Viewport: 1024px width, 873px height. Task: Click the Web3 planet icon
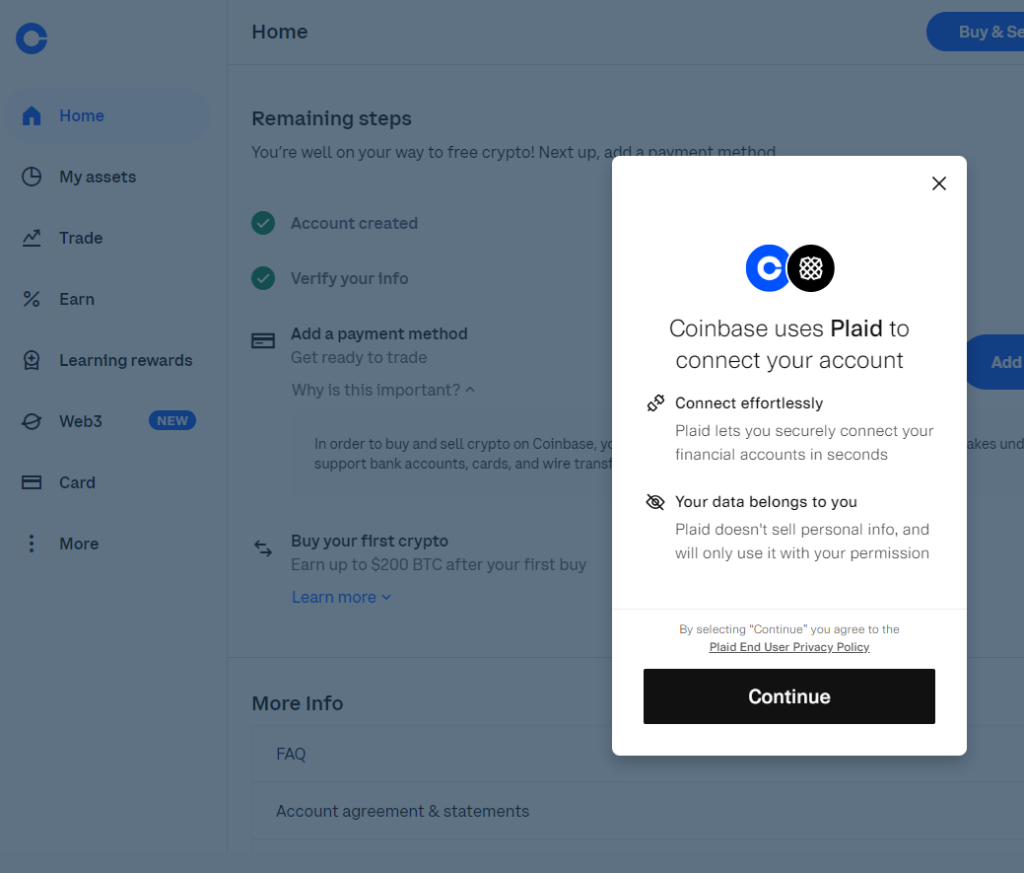click(32, 422)
